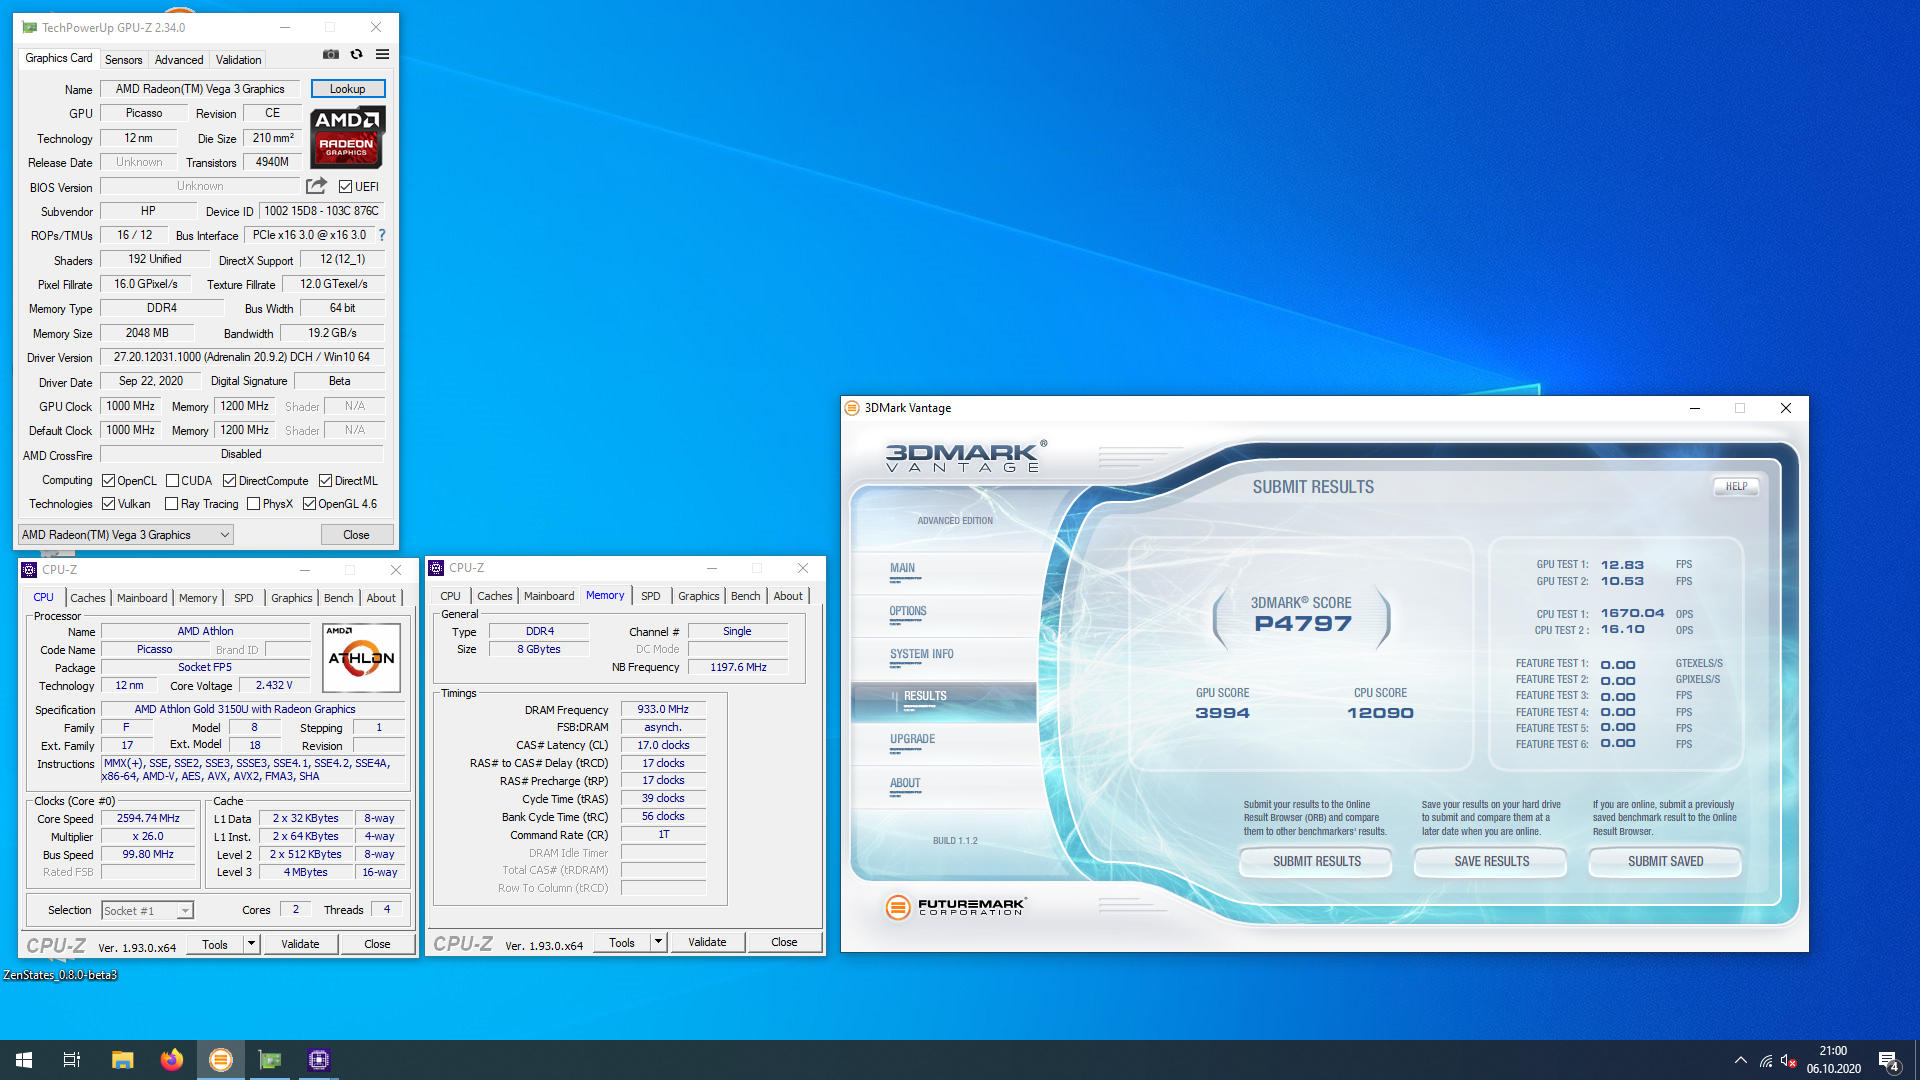Viewport: 1920px width, 1080px height.
Task: Open SYSTEM INFO in 3DMark Vantage sidebar
Action: click(x=922, y=655)
